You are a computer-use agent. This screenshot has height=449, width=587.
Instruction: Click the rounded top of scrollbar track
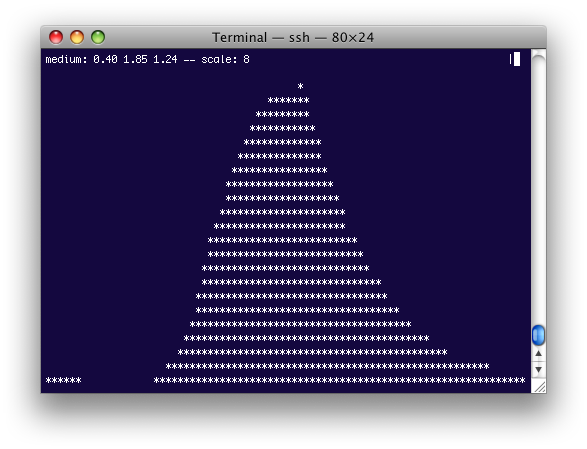click(538, 57)
